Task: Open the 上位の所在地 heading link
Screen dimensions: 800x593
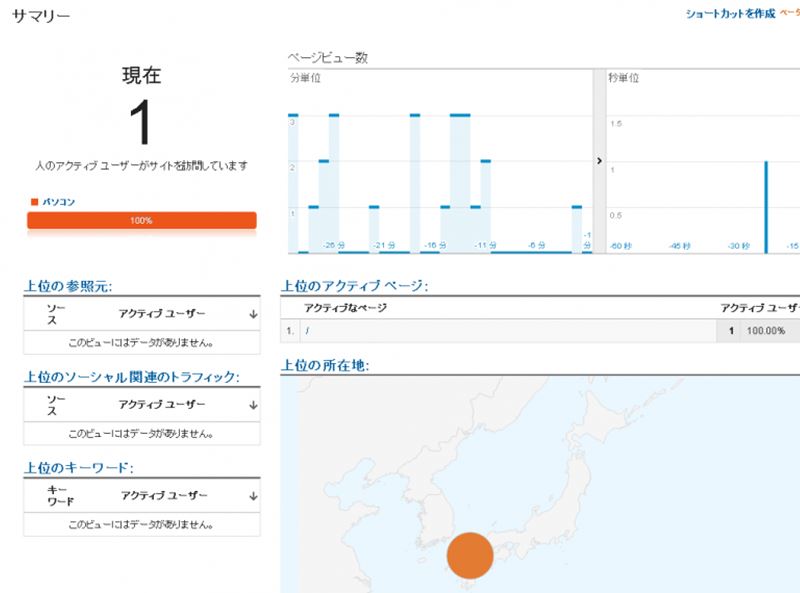Action: [325, 365]
